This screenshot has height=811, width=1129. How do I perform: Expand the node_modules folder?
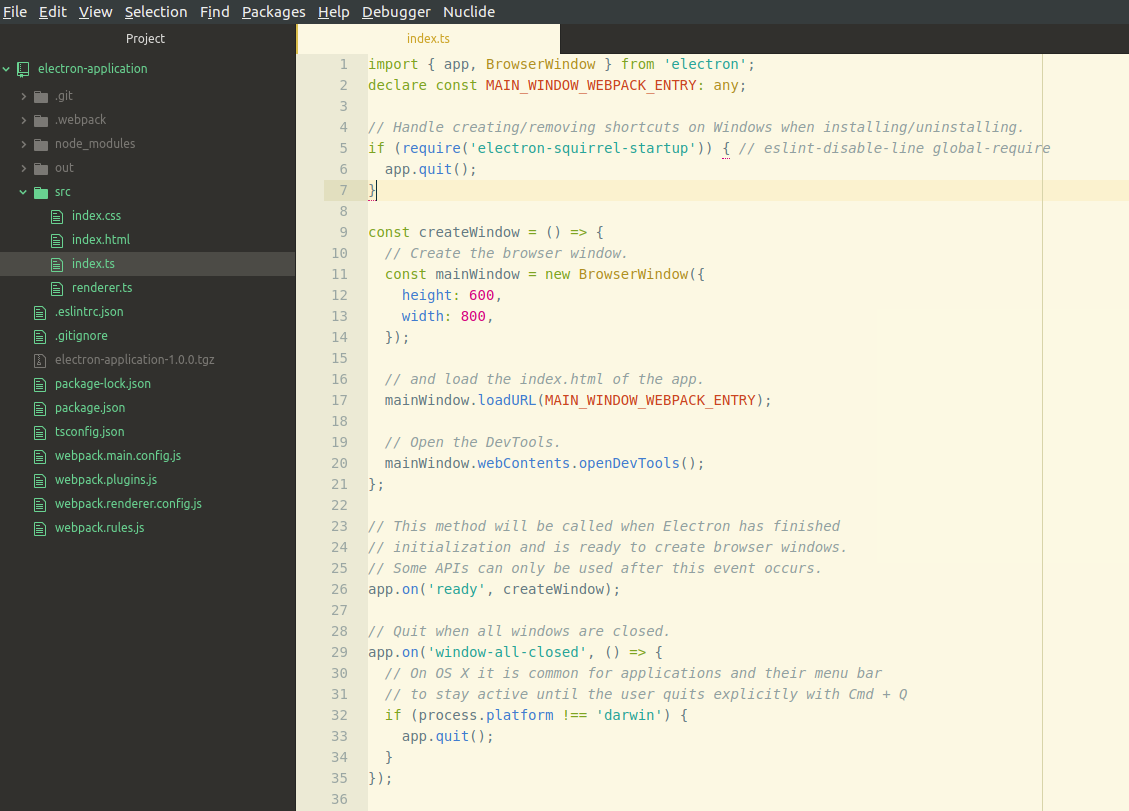[26, 143]
